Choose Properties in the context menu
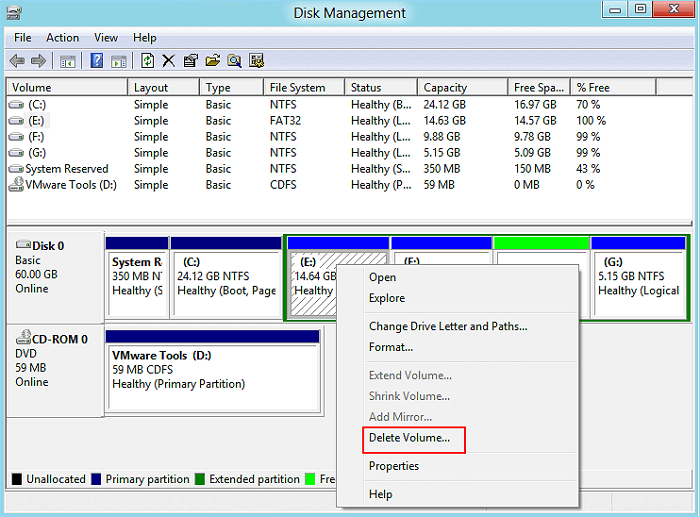The image size is (700, 517). click(471, 466)
